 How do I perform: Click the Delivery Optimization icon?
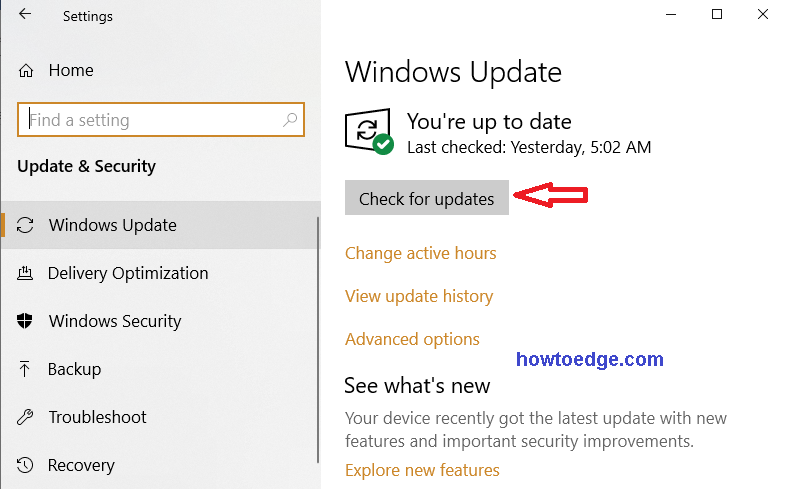click(27, 273)
